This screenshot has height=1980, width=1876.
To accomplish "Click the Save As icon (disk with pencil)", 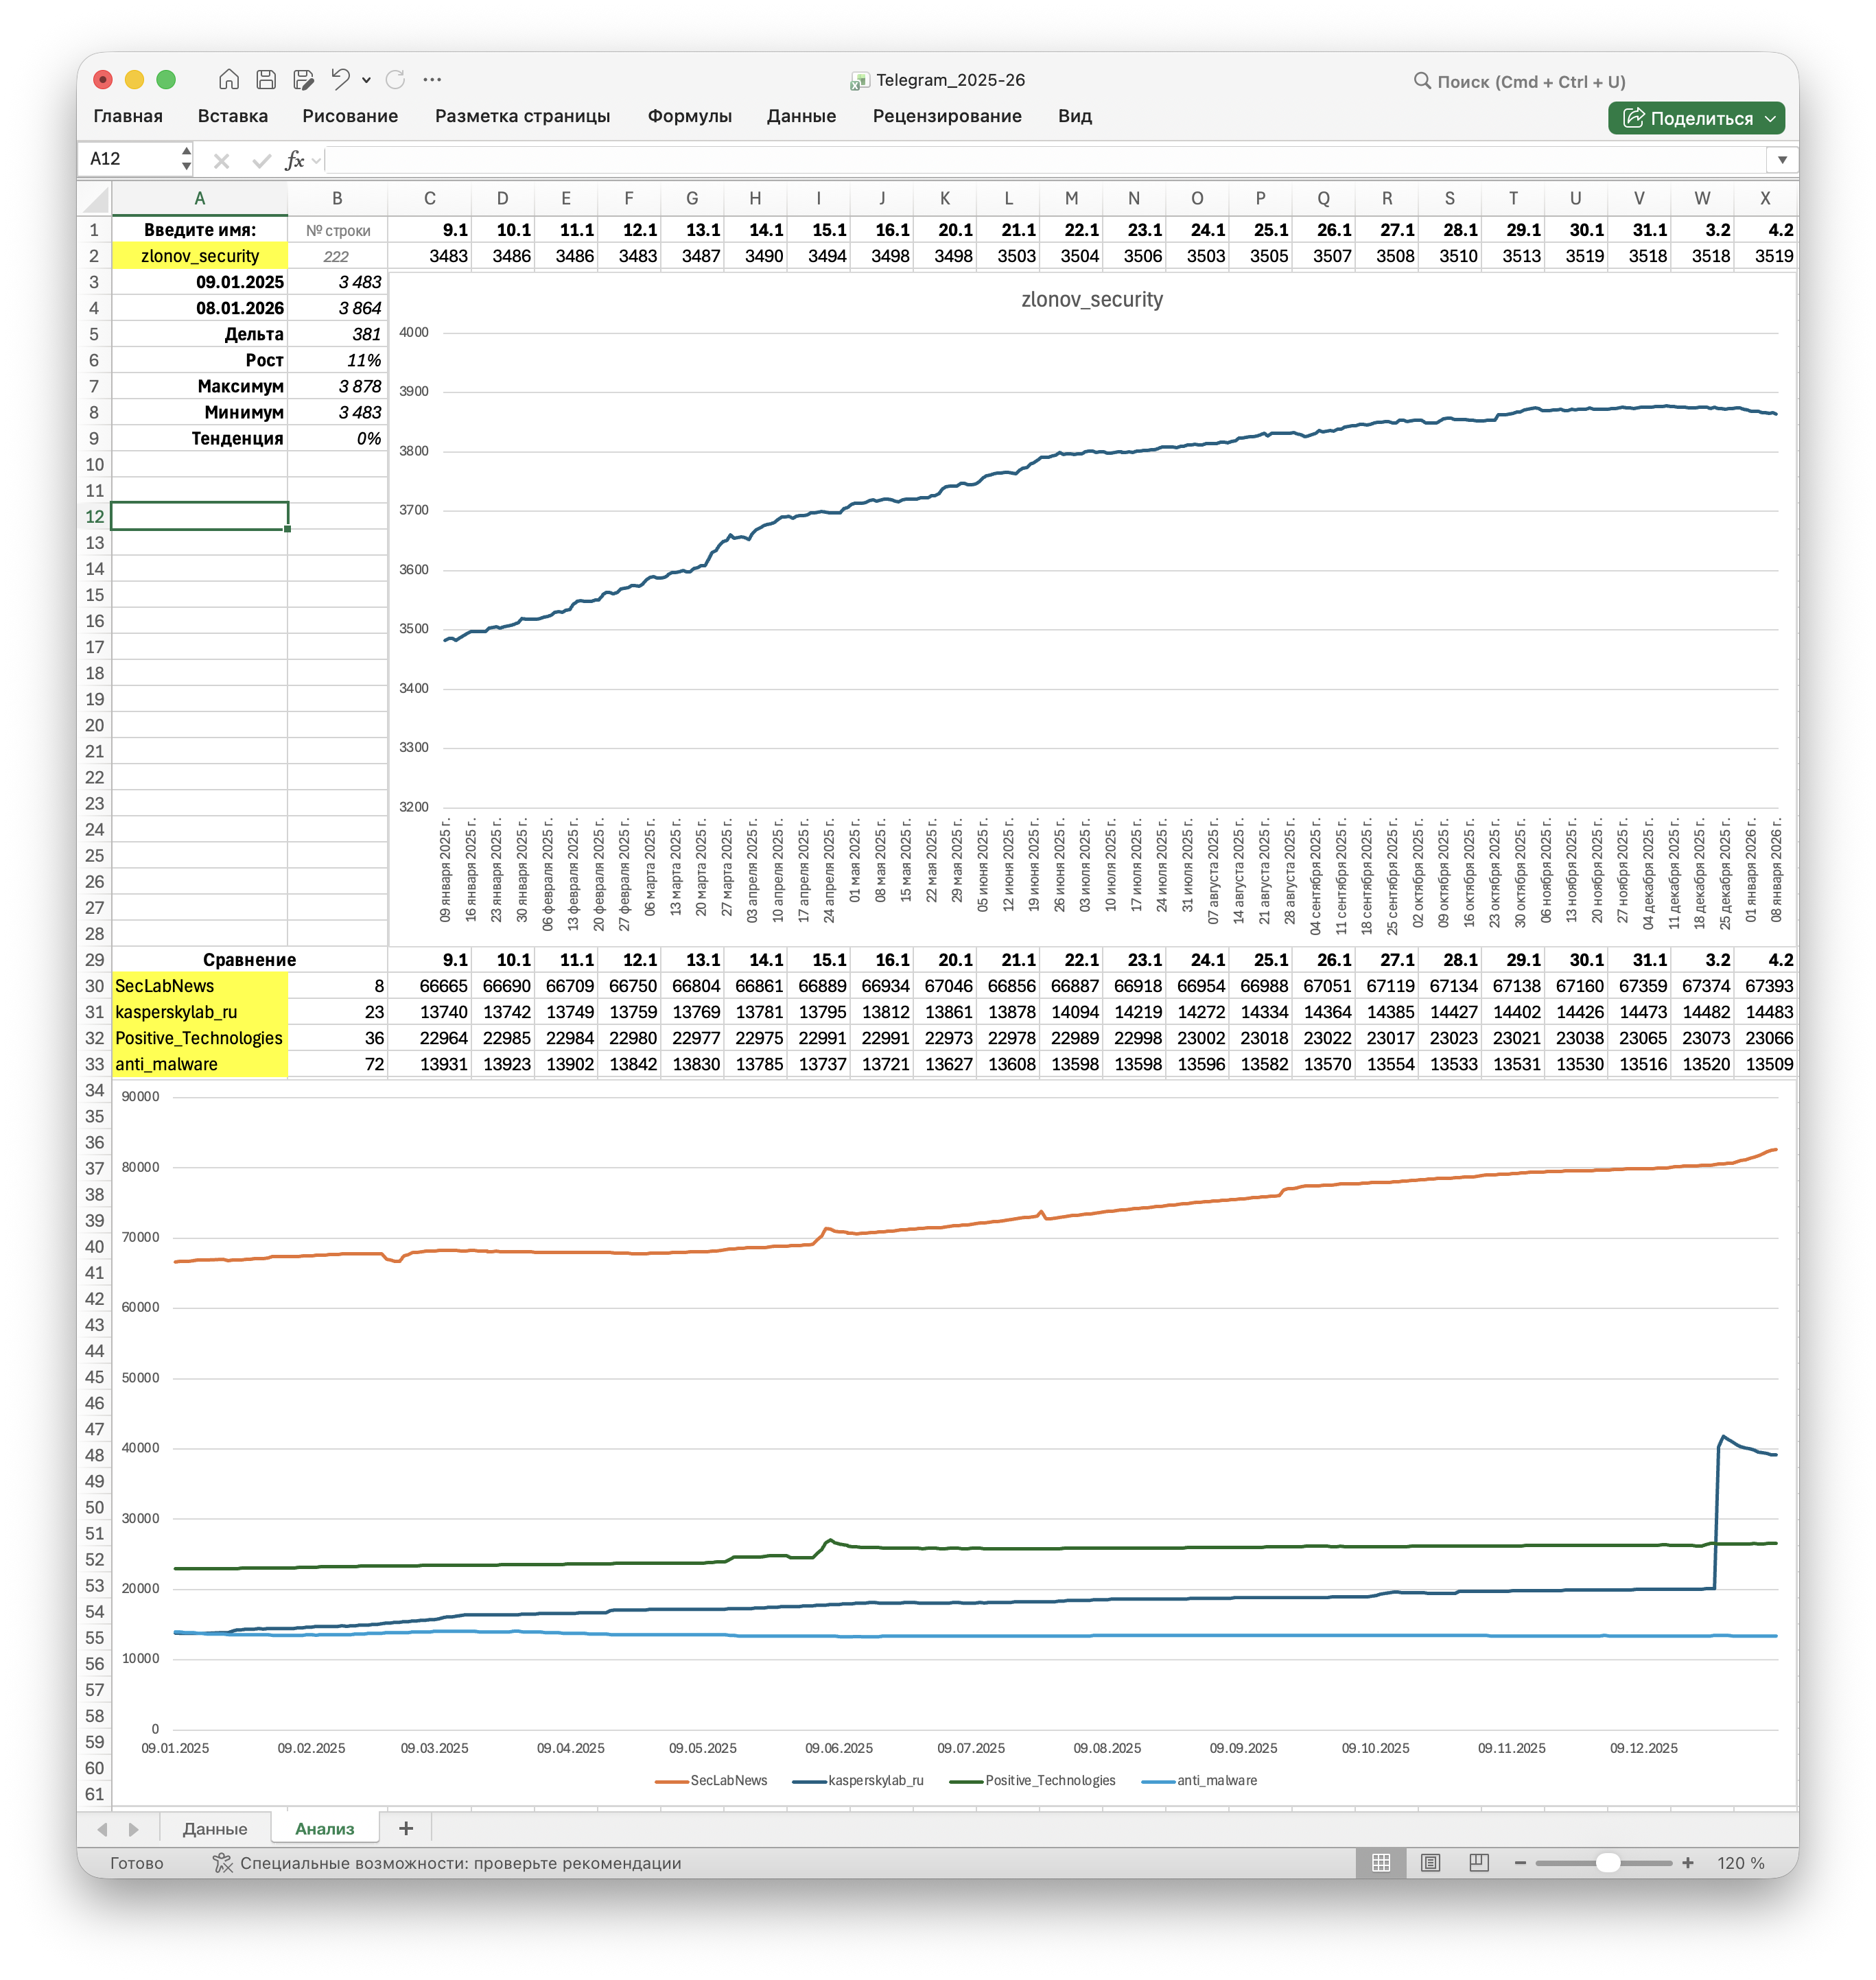I will (303, 79).
